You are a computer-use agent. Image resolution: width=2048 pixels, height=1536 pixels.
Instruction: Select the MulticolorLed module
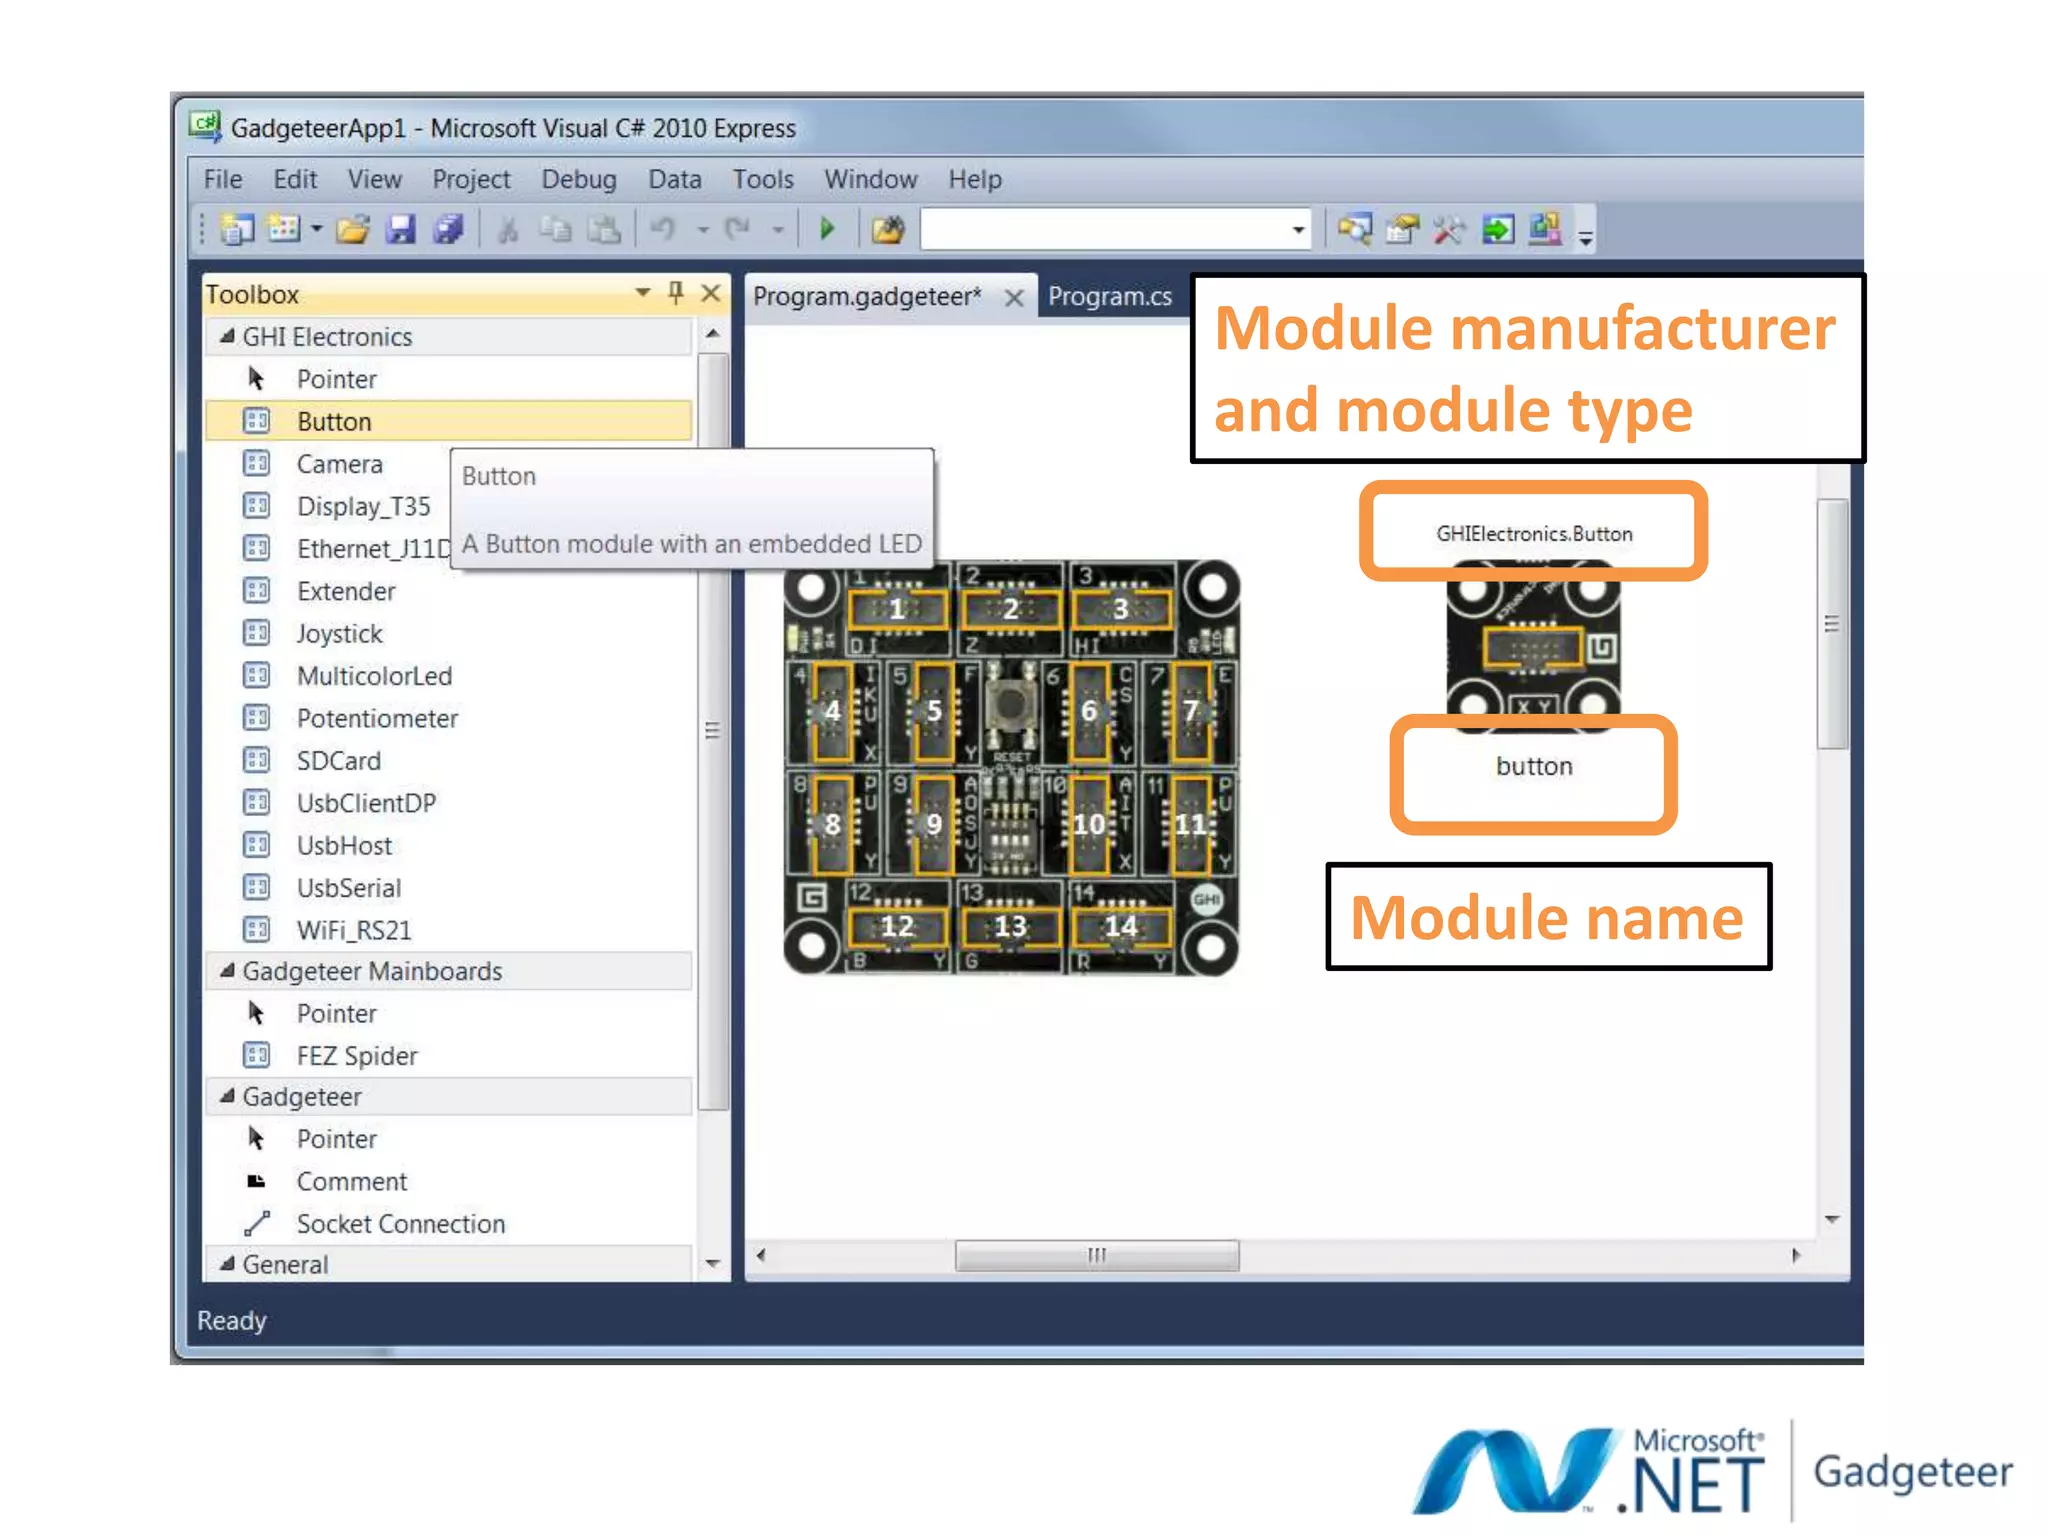click(447, 676)
